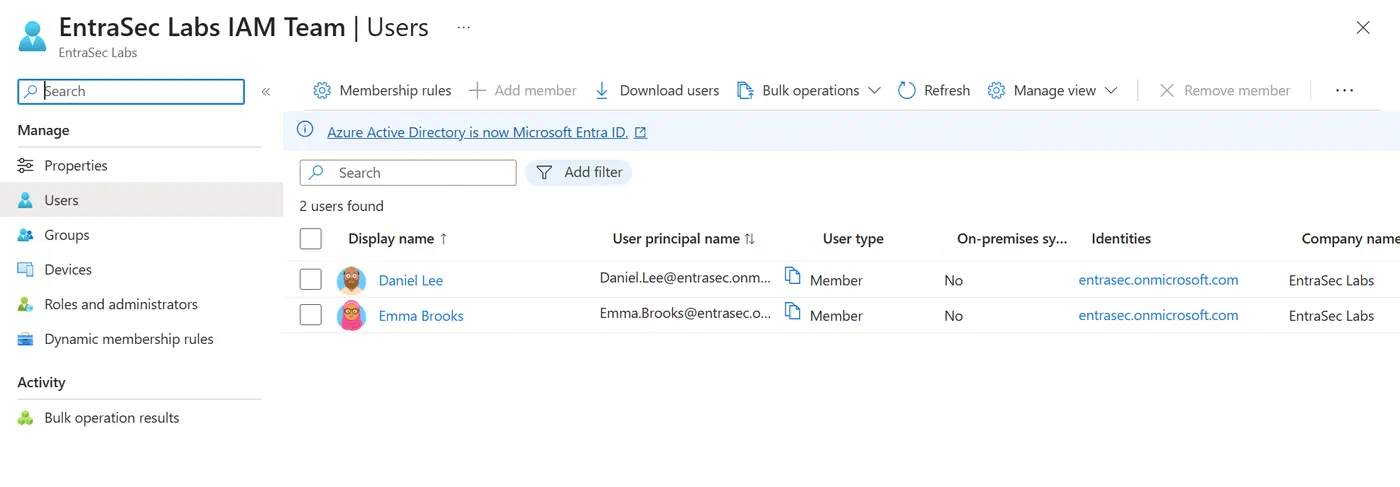Viewport: 1400px width, 487px height.
Task: Click the Bulk operation results icon
Action: pos(26,418)
